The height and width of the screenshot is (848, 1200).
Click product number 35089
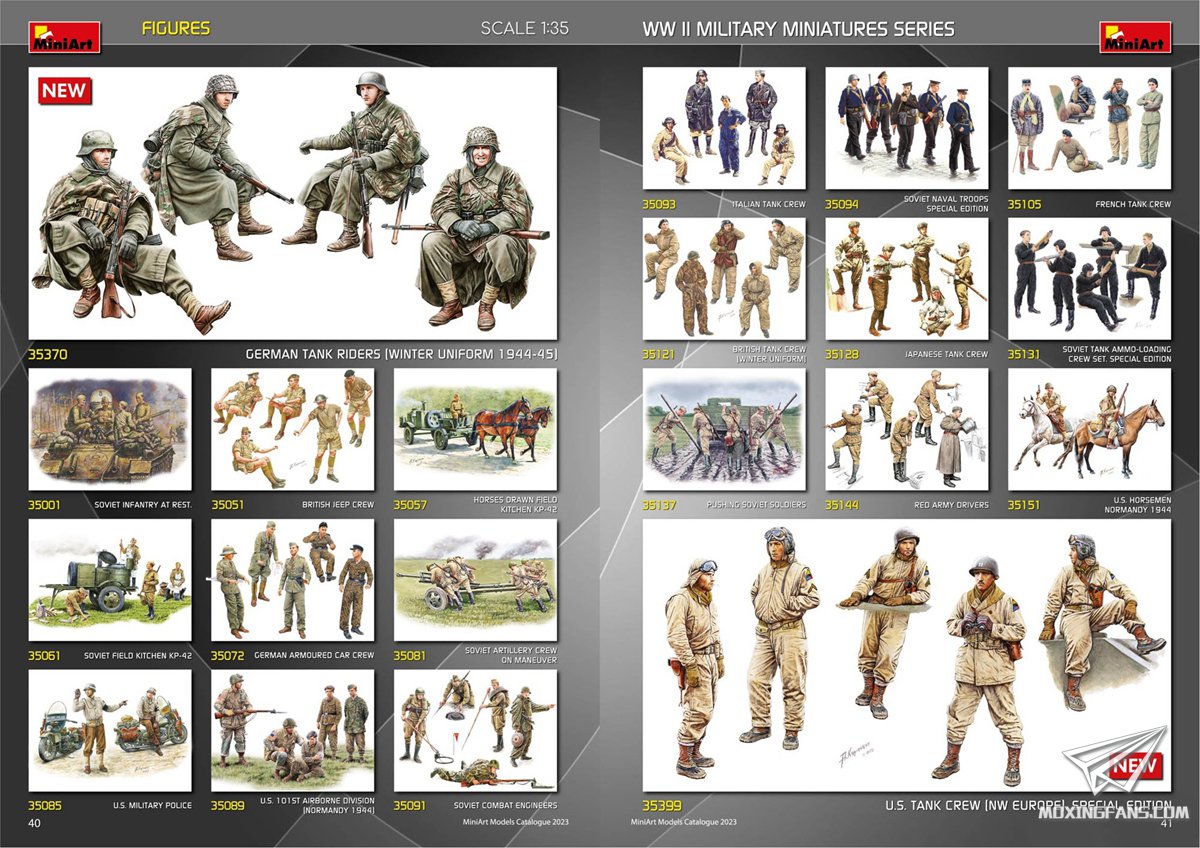228,805
